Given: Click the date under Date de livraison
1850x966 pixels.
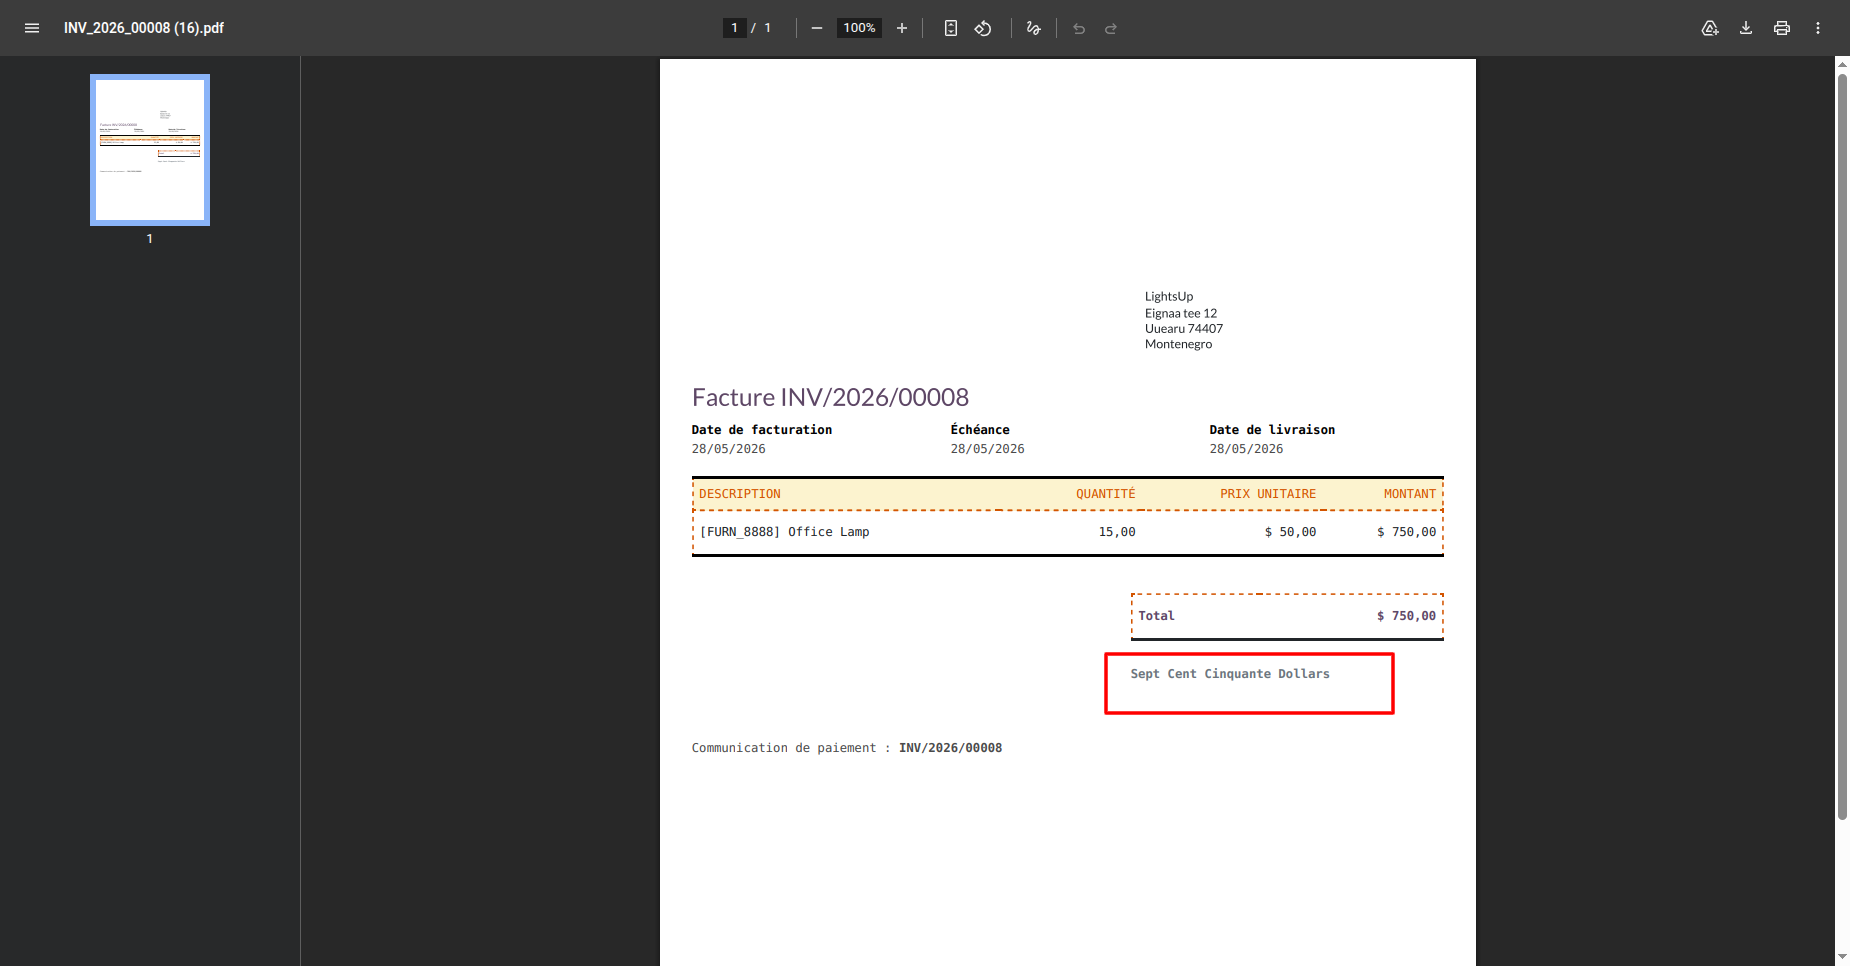Looking at the screenshot, I should pyautogui.click(x=1247, y=449).
